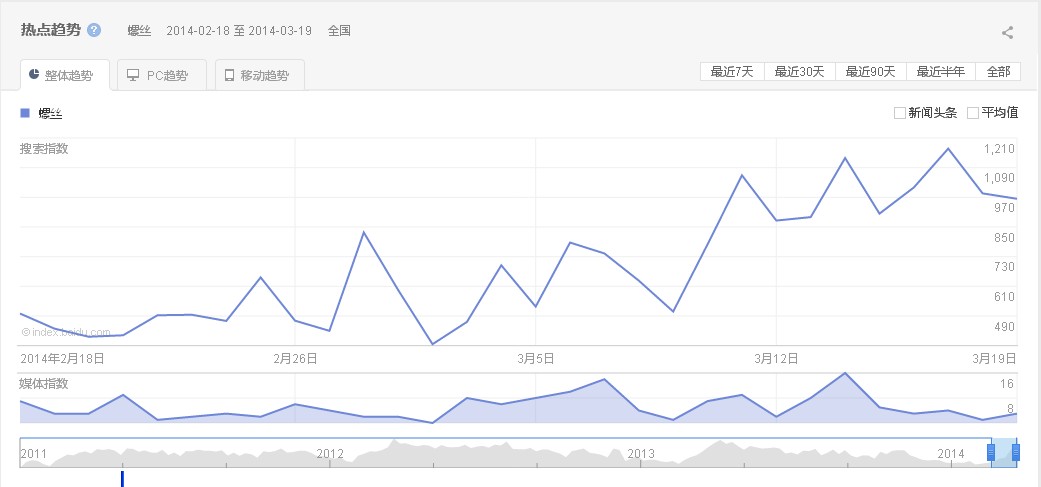Click the 850 y-axis value
The image size is (1041, 487).
(x=1005, y=238)
